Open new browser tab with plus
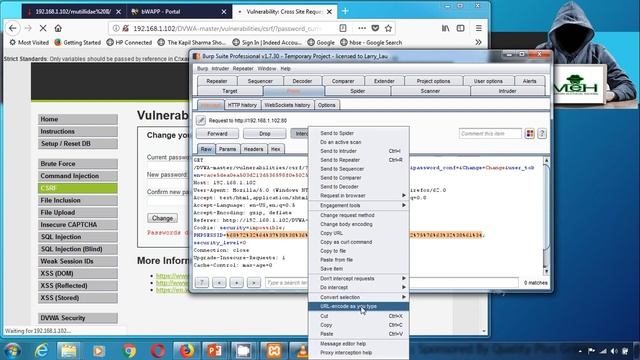Viewport: 640px width, 360px height. click(x=345, y=11)
